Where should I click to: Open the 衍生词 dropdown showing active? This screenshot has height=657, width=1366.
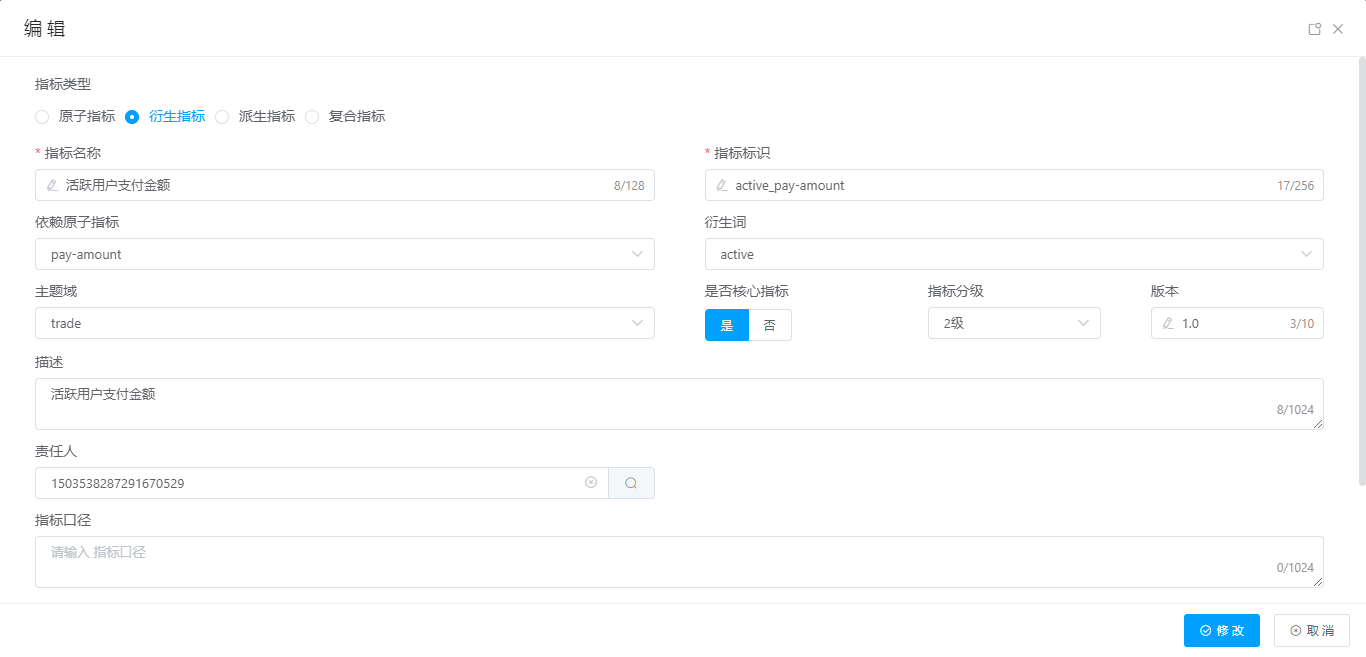(x=1013, y=254)
